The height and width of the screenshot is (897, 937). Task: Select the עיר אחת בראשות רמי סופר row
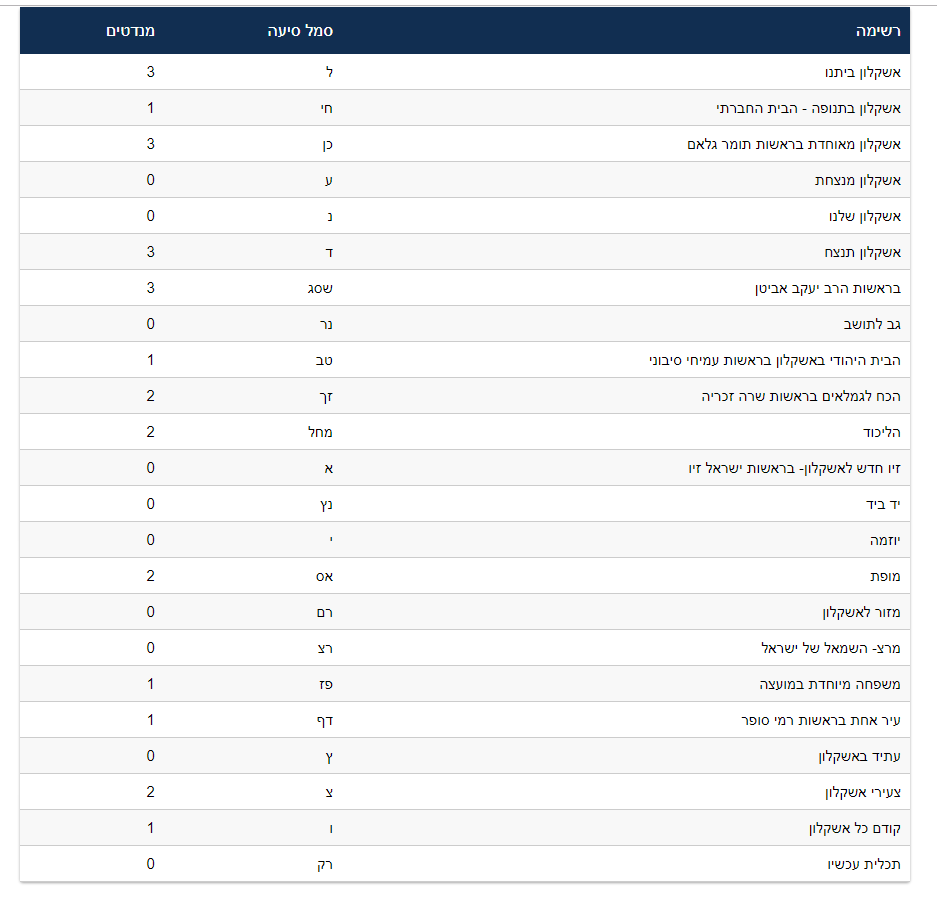[x=815, y=720]
